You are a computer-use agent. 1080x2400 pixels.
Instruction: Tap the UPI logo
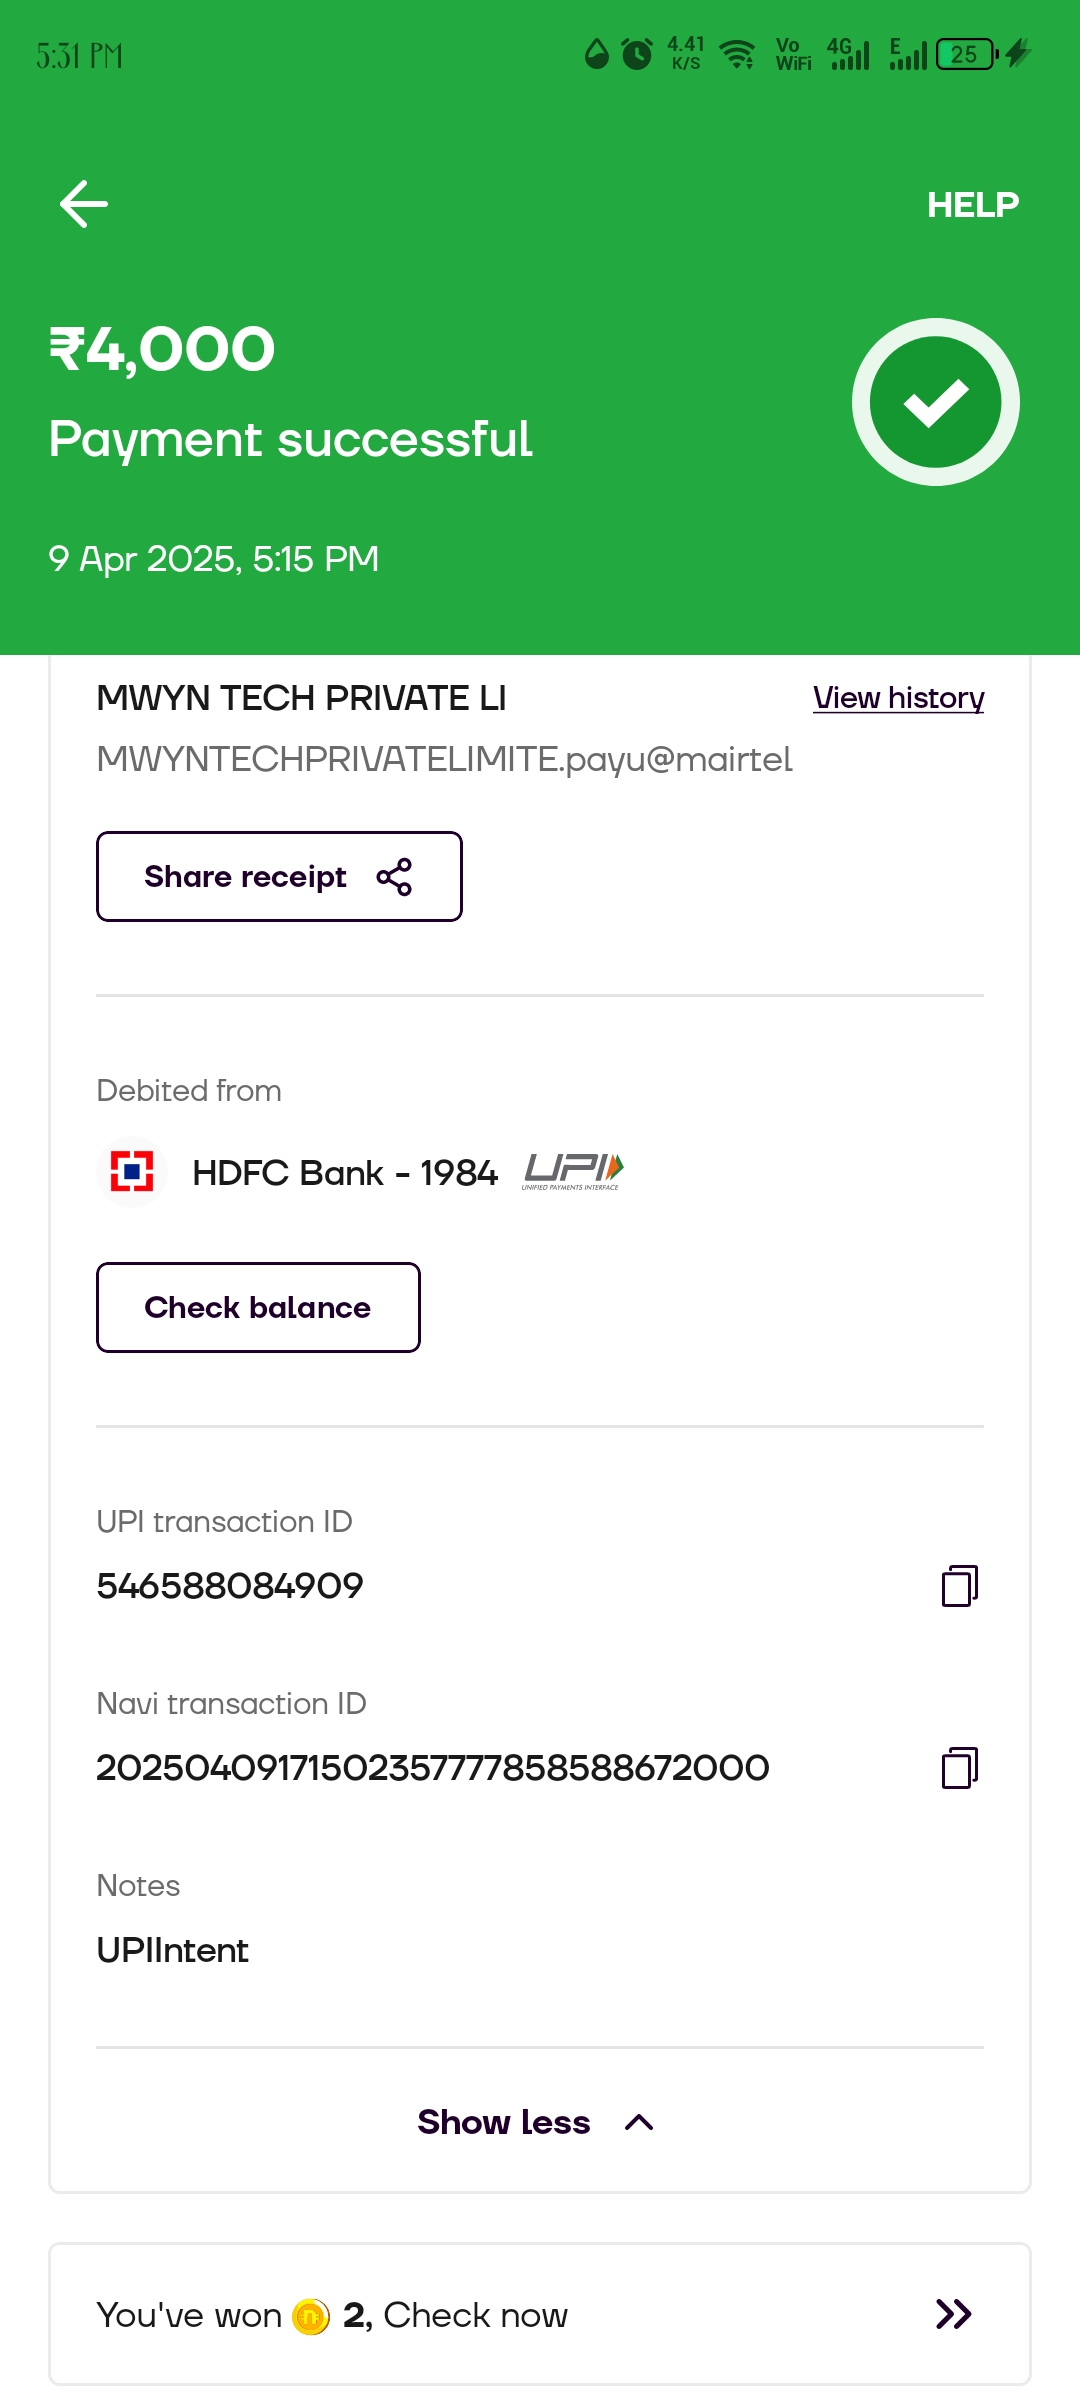572,1171
